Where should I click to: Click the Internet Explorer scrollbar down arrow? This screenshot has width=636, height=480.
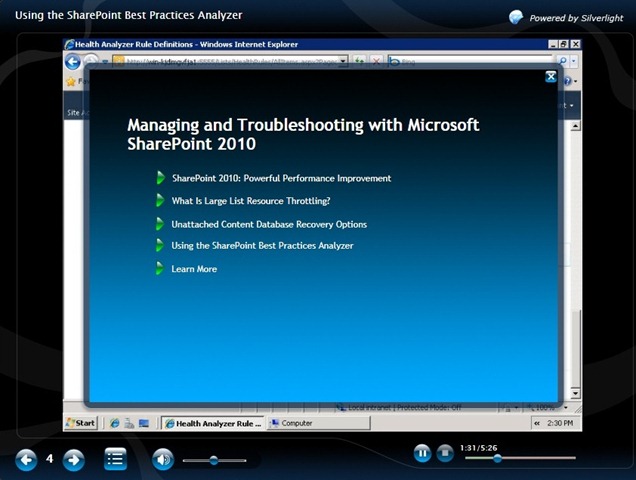tap(575, 393)
